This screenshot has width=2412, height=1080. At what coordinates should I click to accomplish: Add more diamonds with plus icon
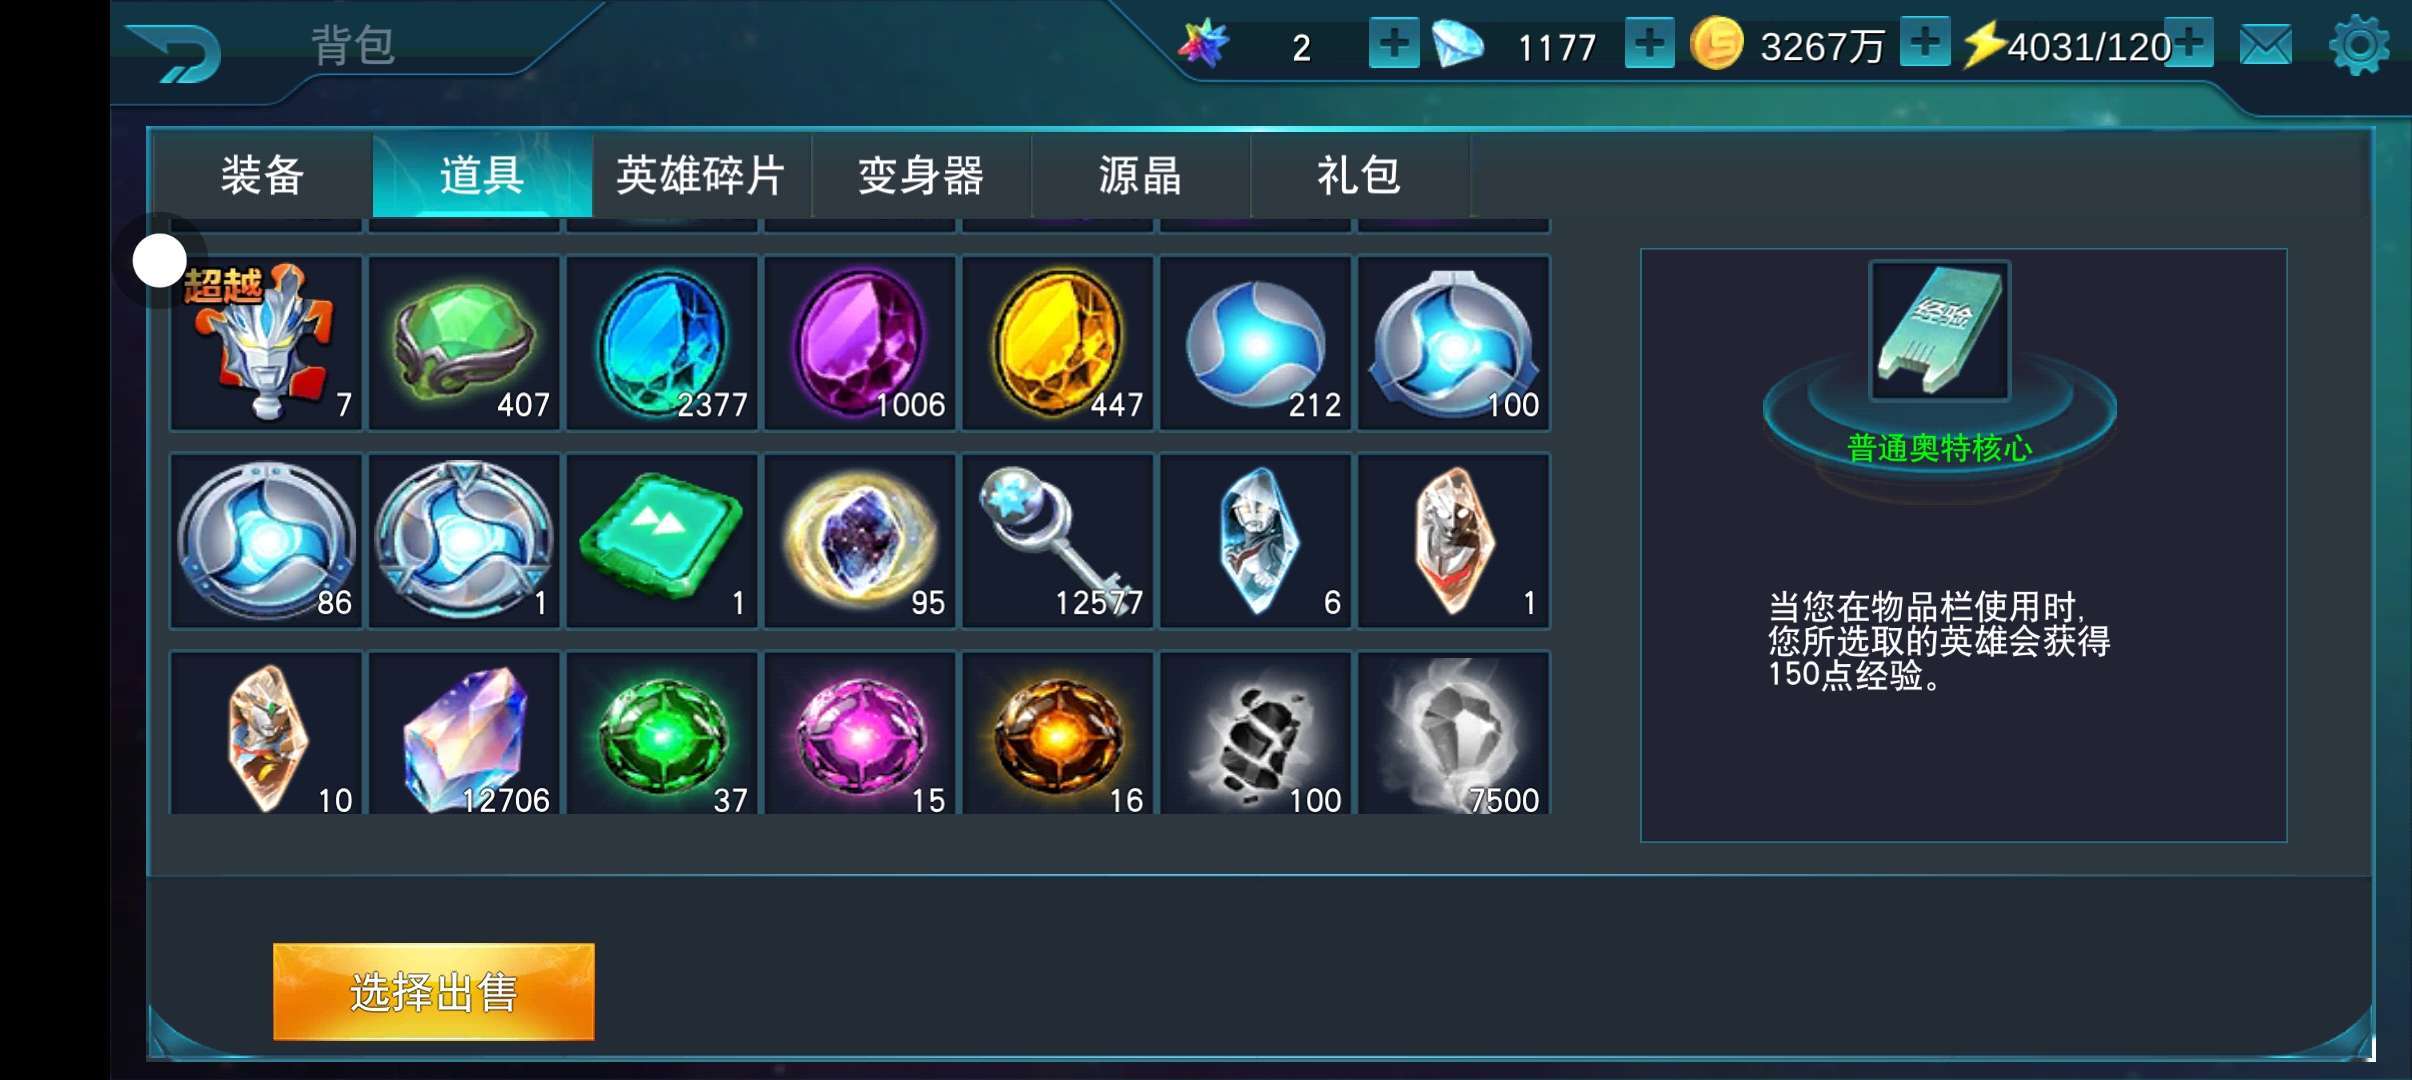coord(1649,44)
